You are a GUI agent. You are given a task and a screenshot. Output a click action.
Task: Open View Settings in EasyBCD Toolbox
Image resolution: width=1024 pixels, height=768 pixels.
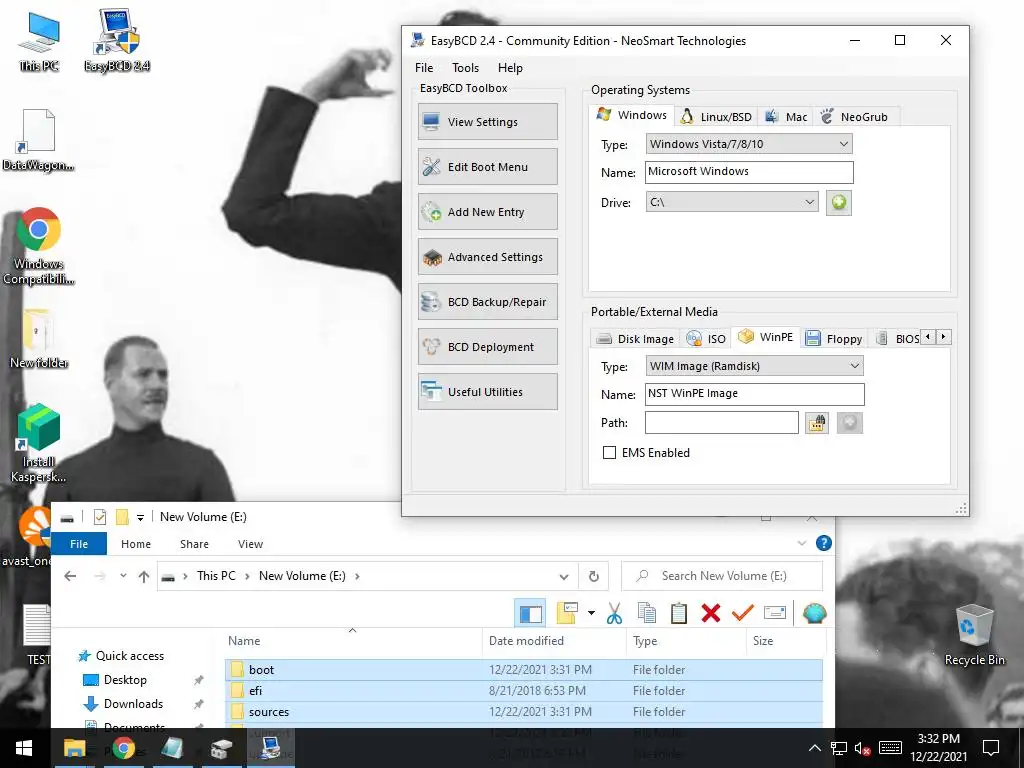click(487, 121)
